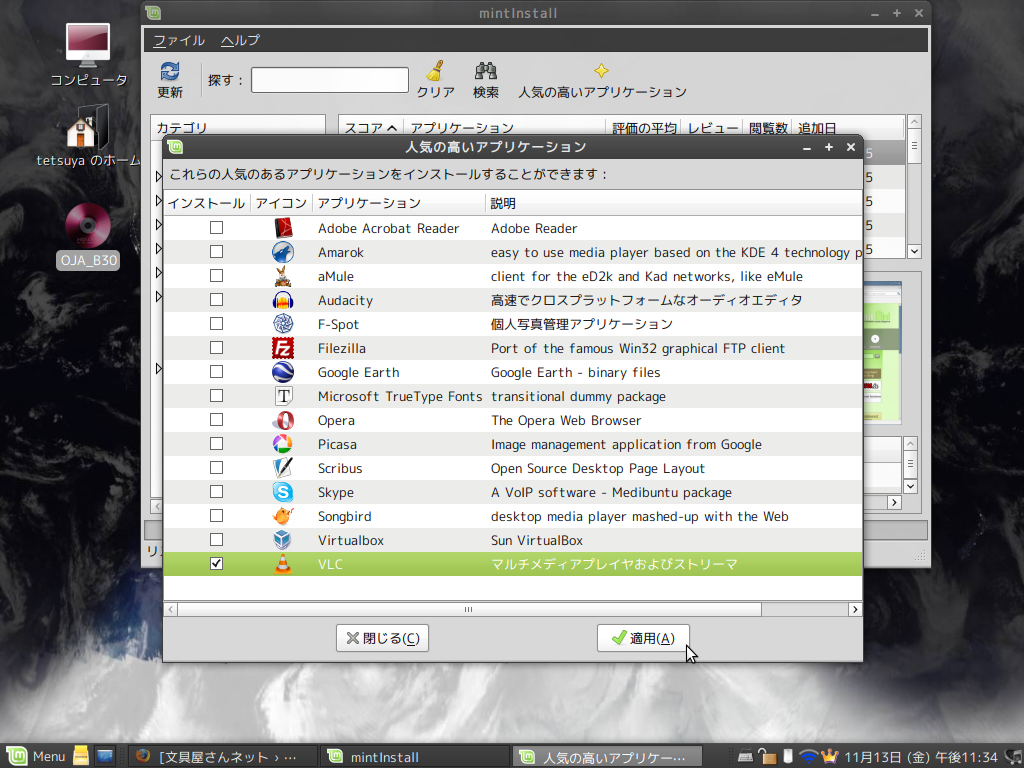The height and width of the screenshot is (768, 1024).
Task: Click the dialog horizontal scrollbar handle
Action: (x=469, y=609)
